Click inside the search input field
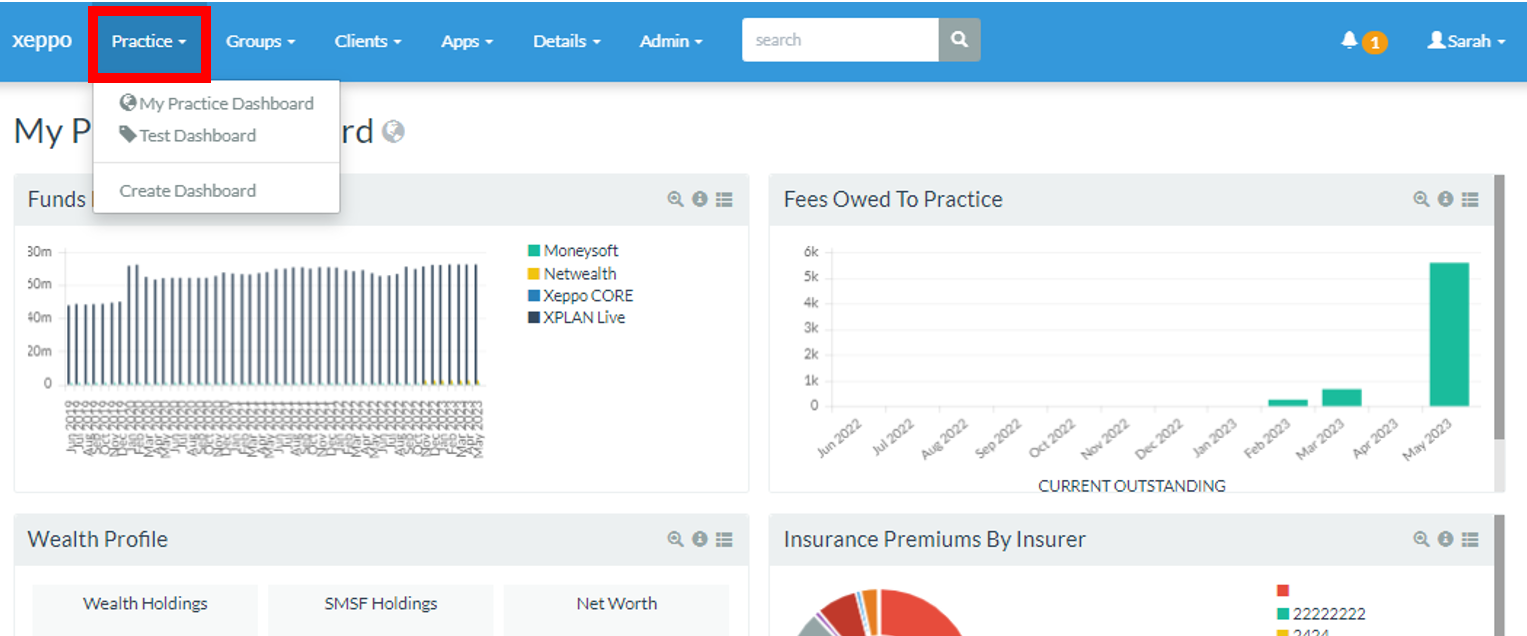The height and width of the screenshot is (636, 1527). [x=839, y=40]
